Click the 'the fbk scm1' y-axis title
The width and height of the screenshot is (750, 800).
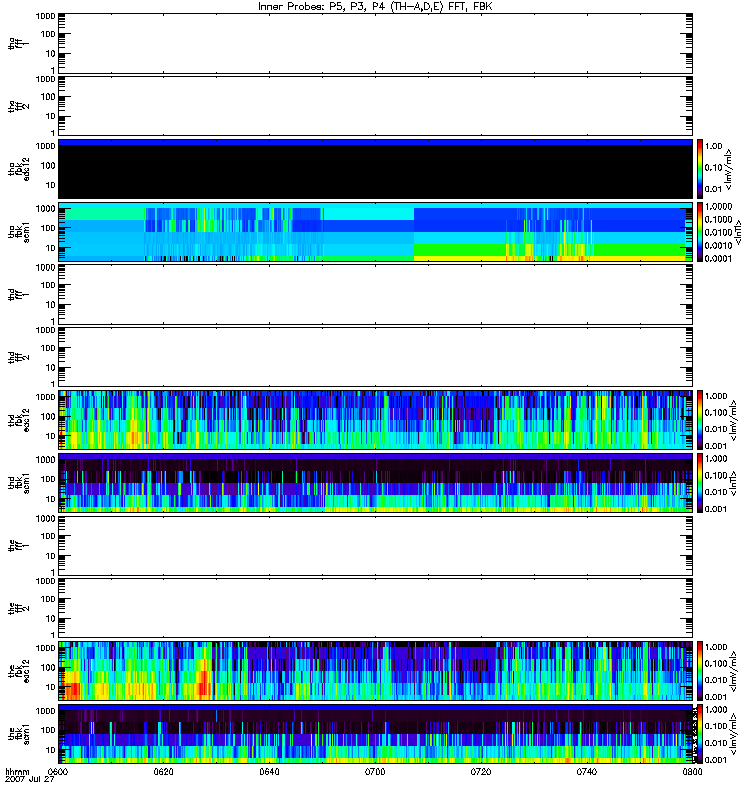pyautogui.click(x=19, y=734)
